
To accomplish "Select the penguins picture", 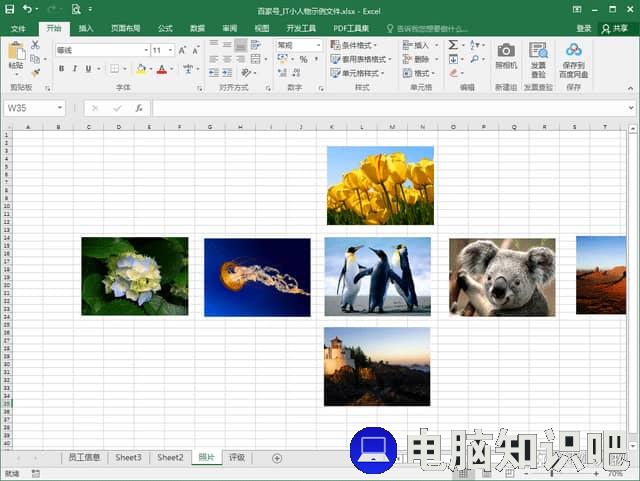I will tap(378, 276).
